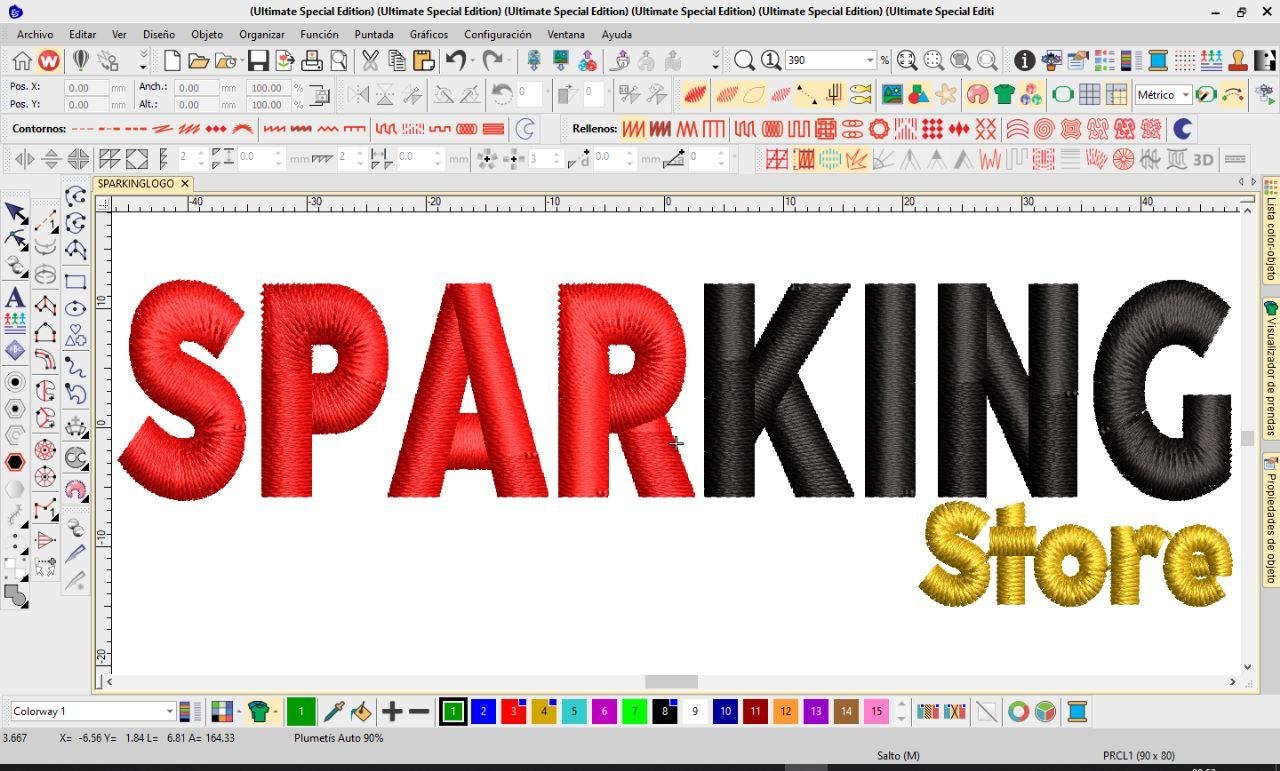Screen dimensions: 1280x771
Task: Open the Colorway 1 dropdown
Action: click(169, 712)
